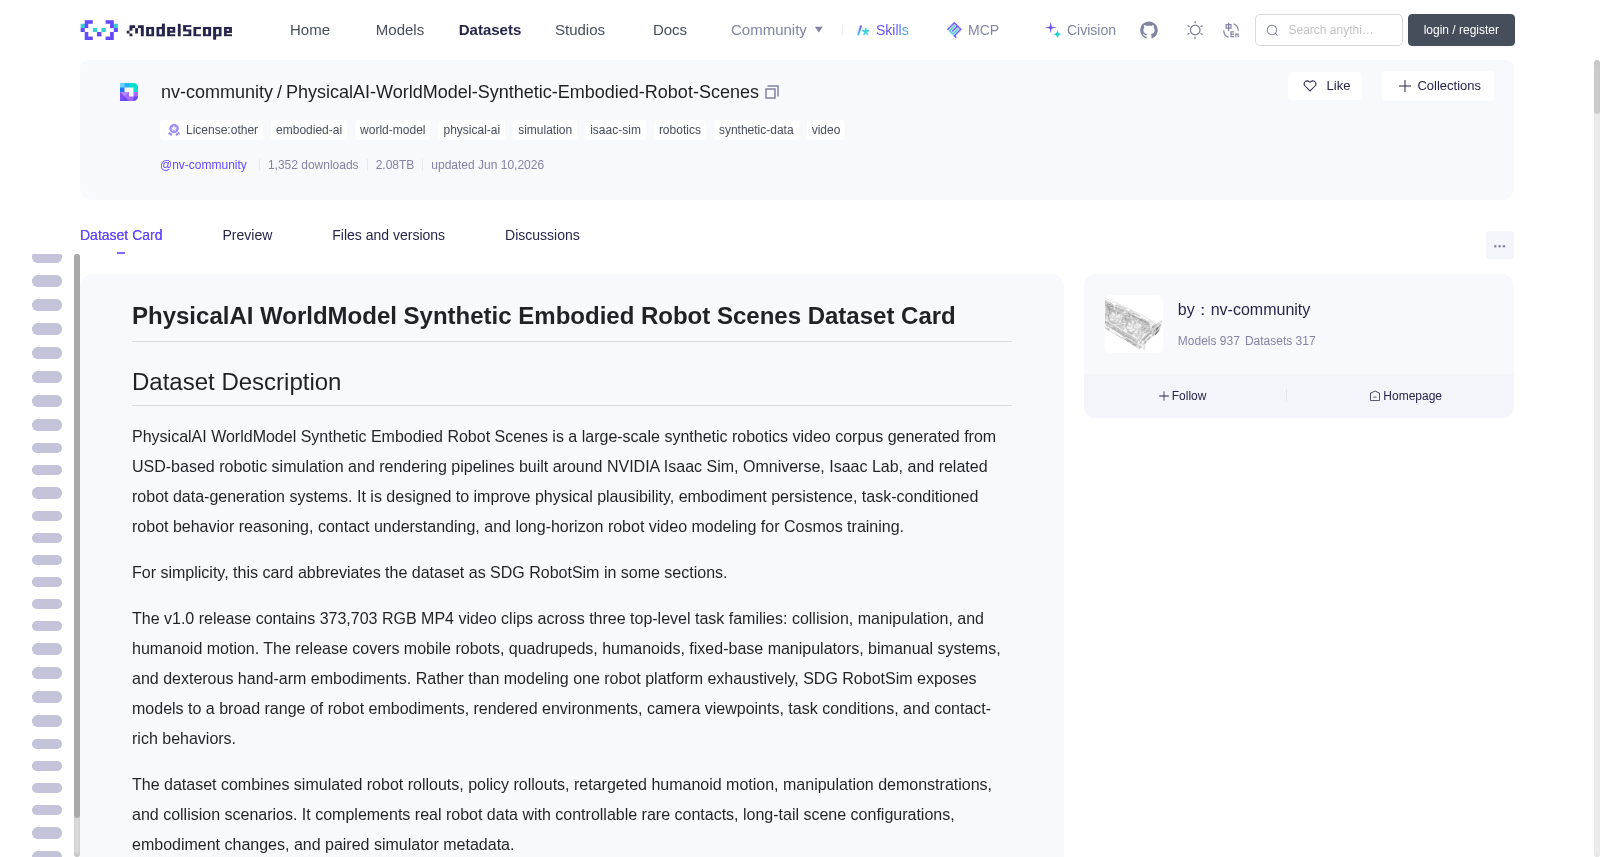This screenshot has height=857, width=1600.
Task: Open nv-community Homepage
Action: click(1405, 396)
